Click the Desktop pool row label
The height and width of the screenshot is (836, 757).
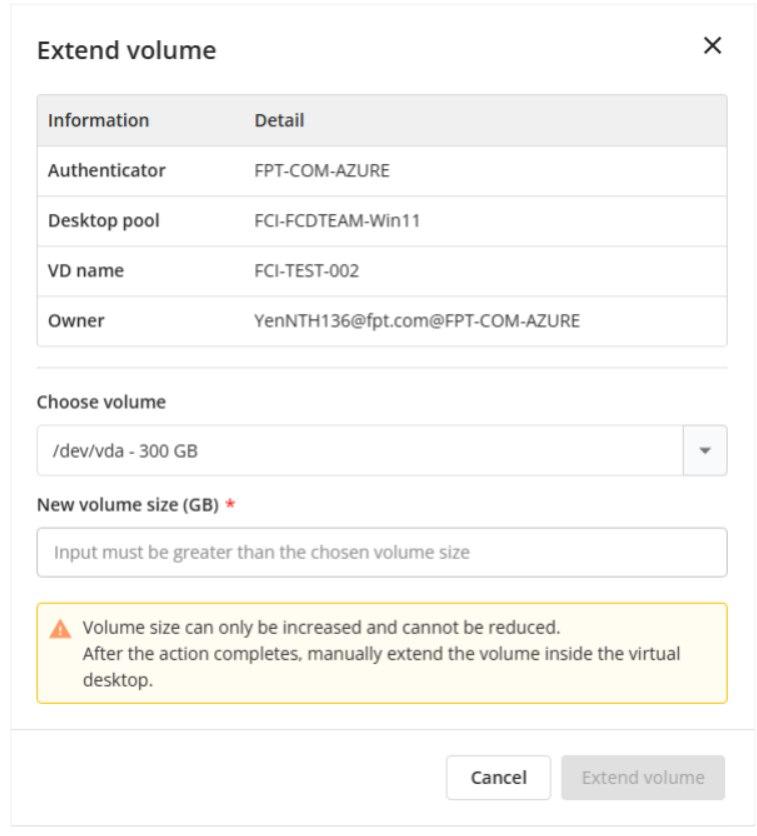(x=103, y=221)
